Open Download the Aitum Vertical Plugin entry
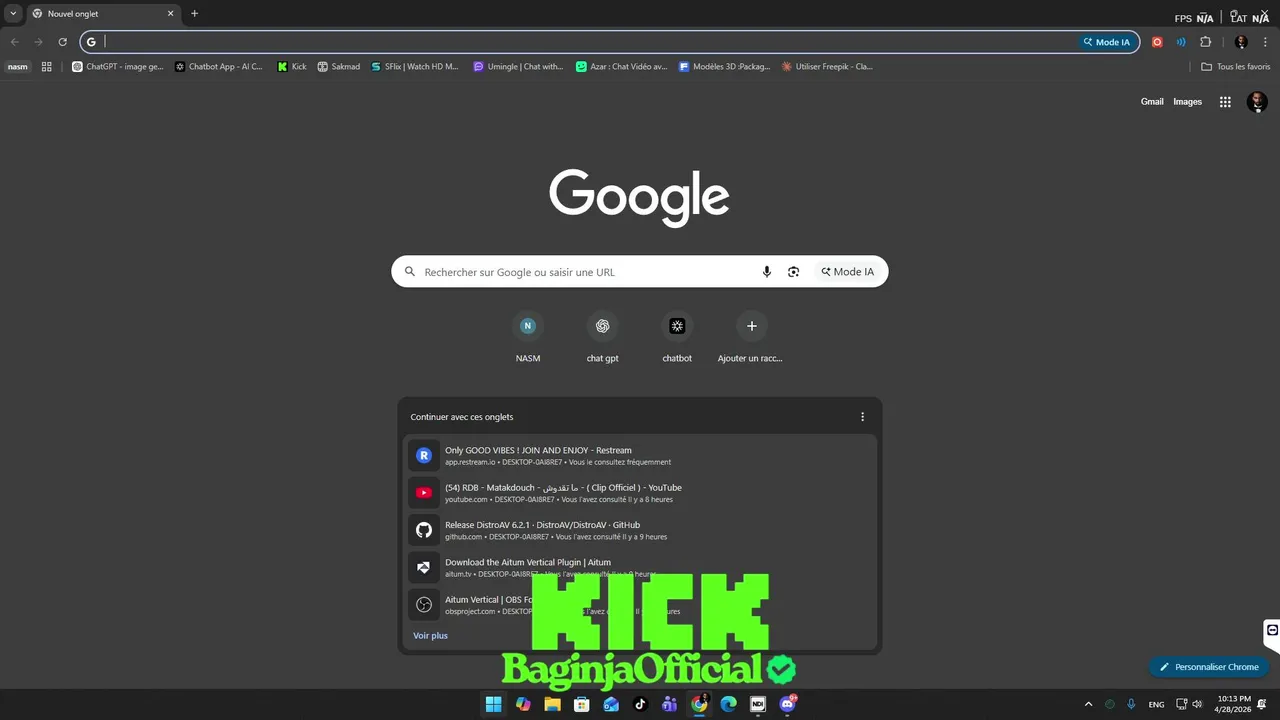Image resolution: width=1280 pixels, height=720 pixels. click(x=640, y=568)
